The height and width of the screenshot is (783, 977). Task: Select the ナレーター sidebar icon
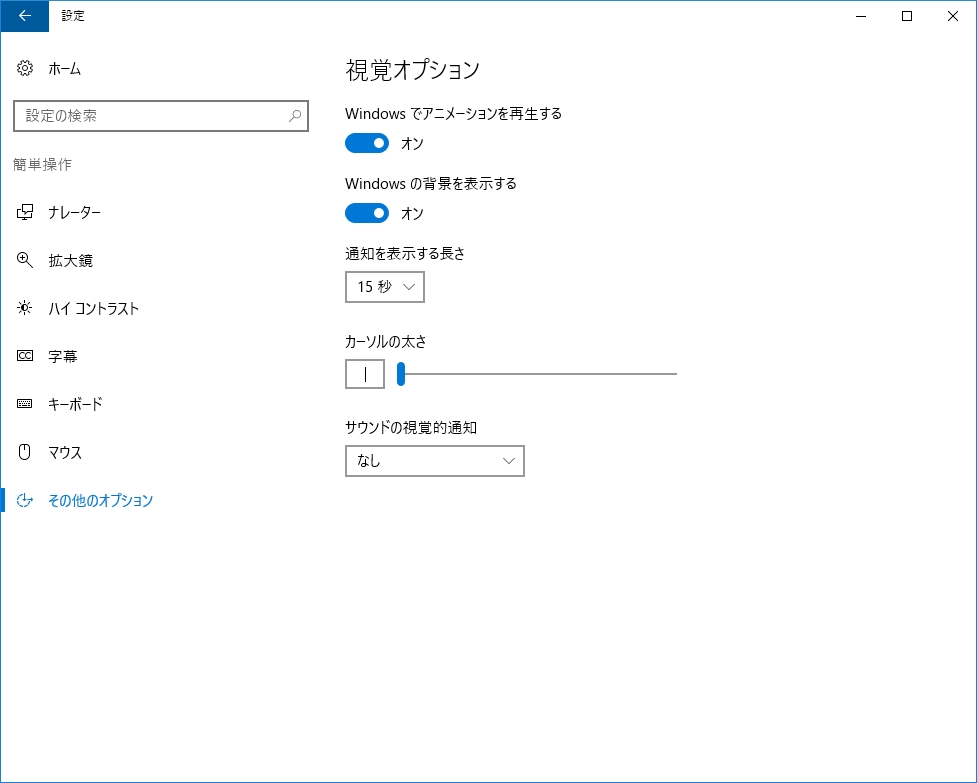point(24,212)
